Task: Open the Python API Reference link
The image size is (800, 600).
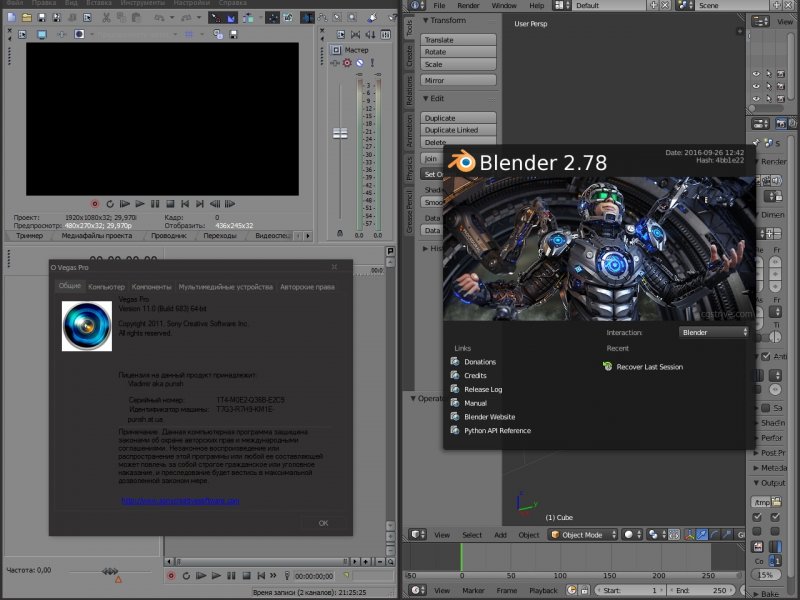Action: click(497, 431)
